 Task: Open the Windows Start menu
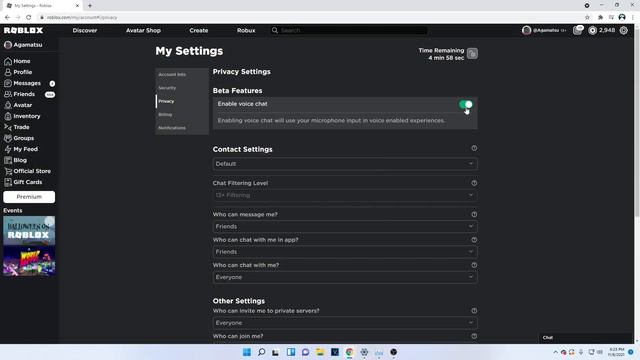pyautogui.click(x=247, y=352)
